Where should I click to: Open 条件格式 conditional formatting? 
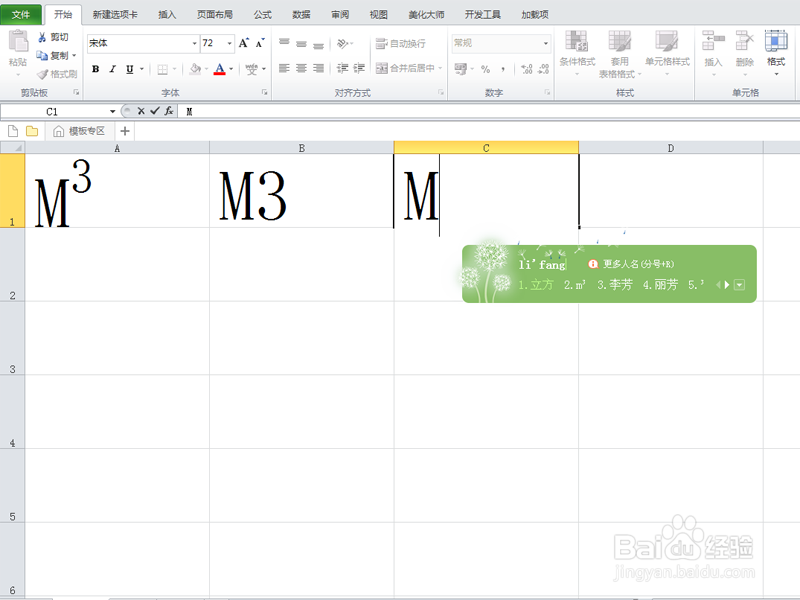(577, 53)
